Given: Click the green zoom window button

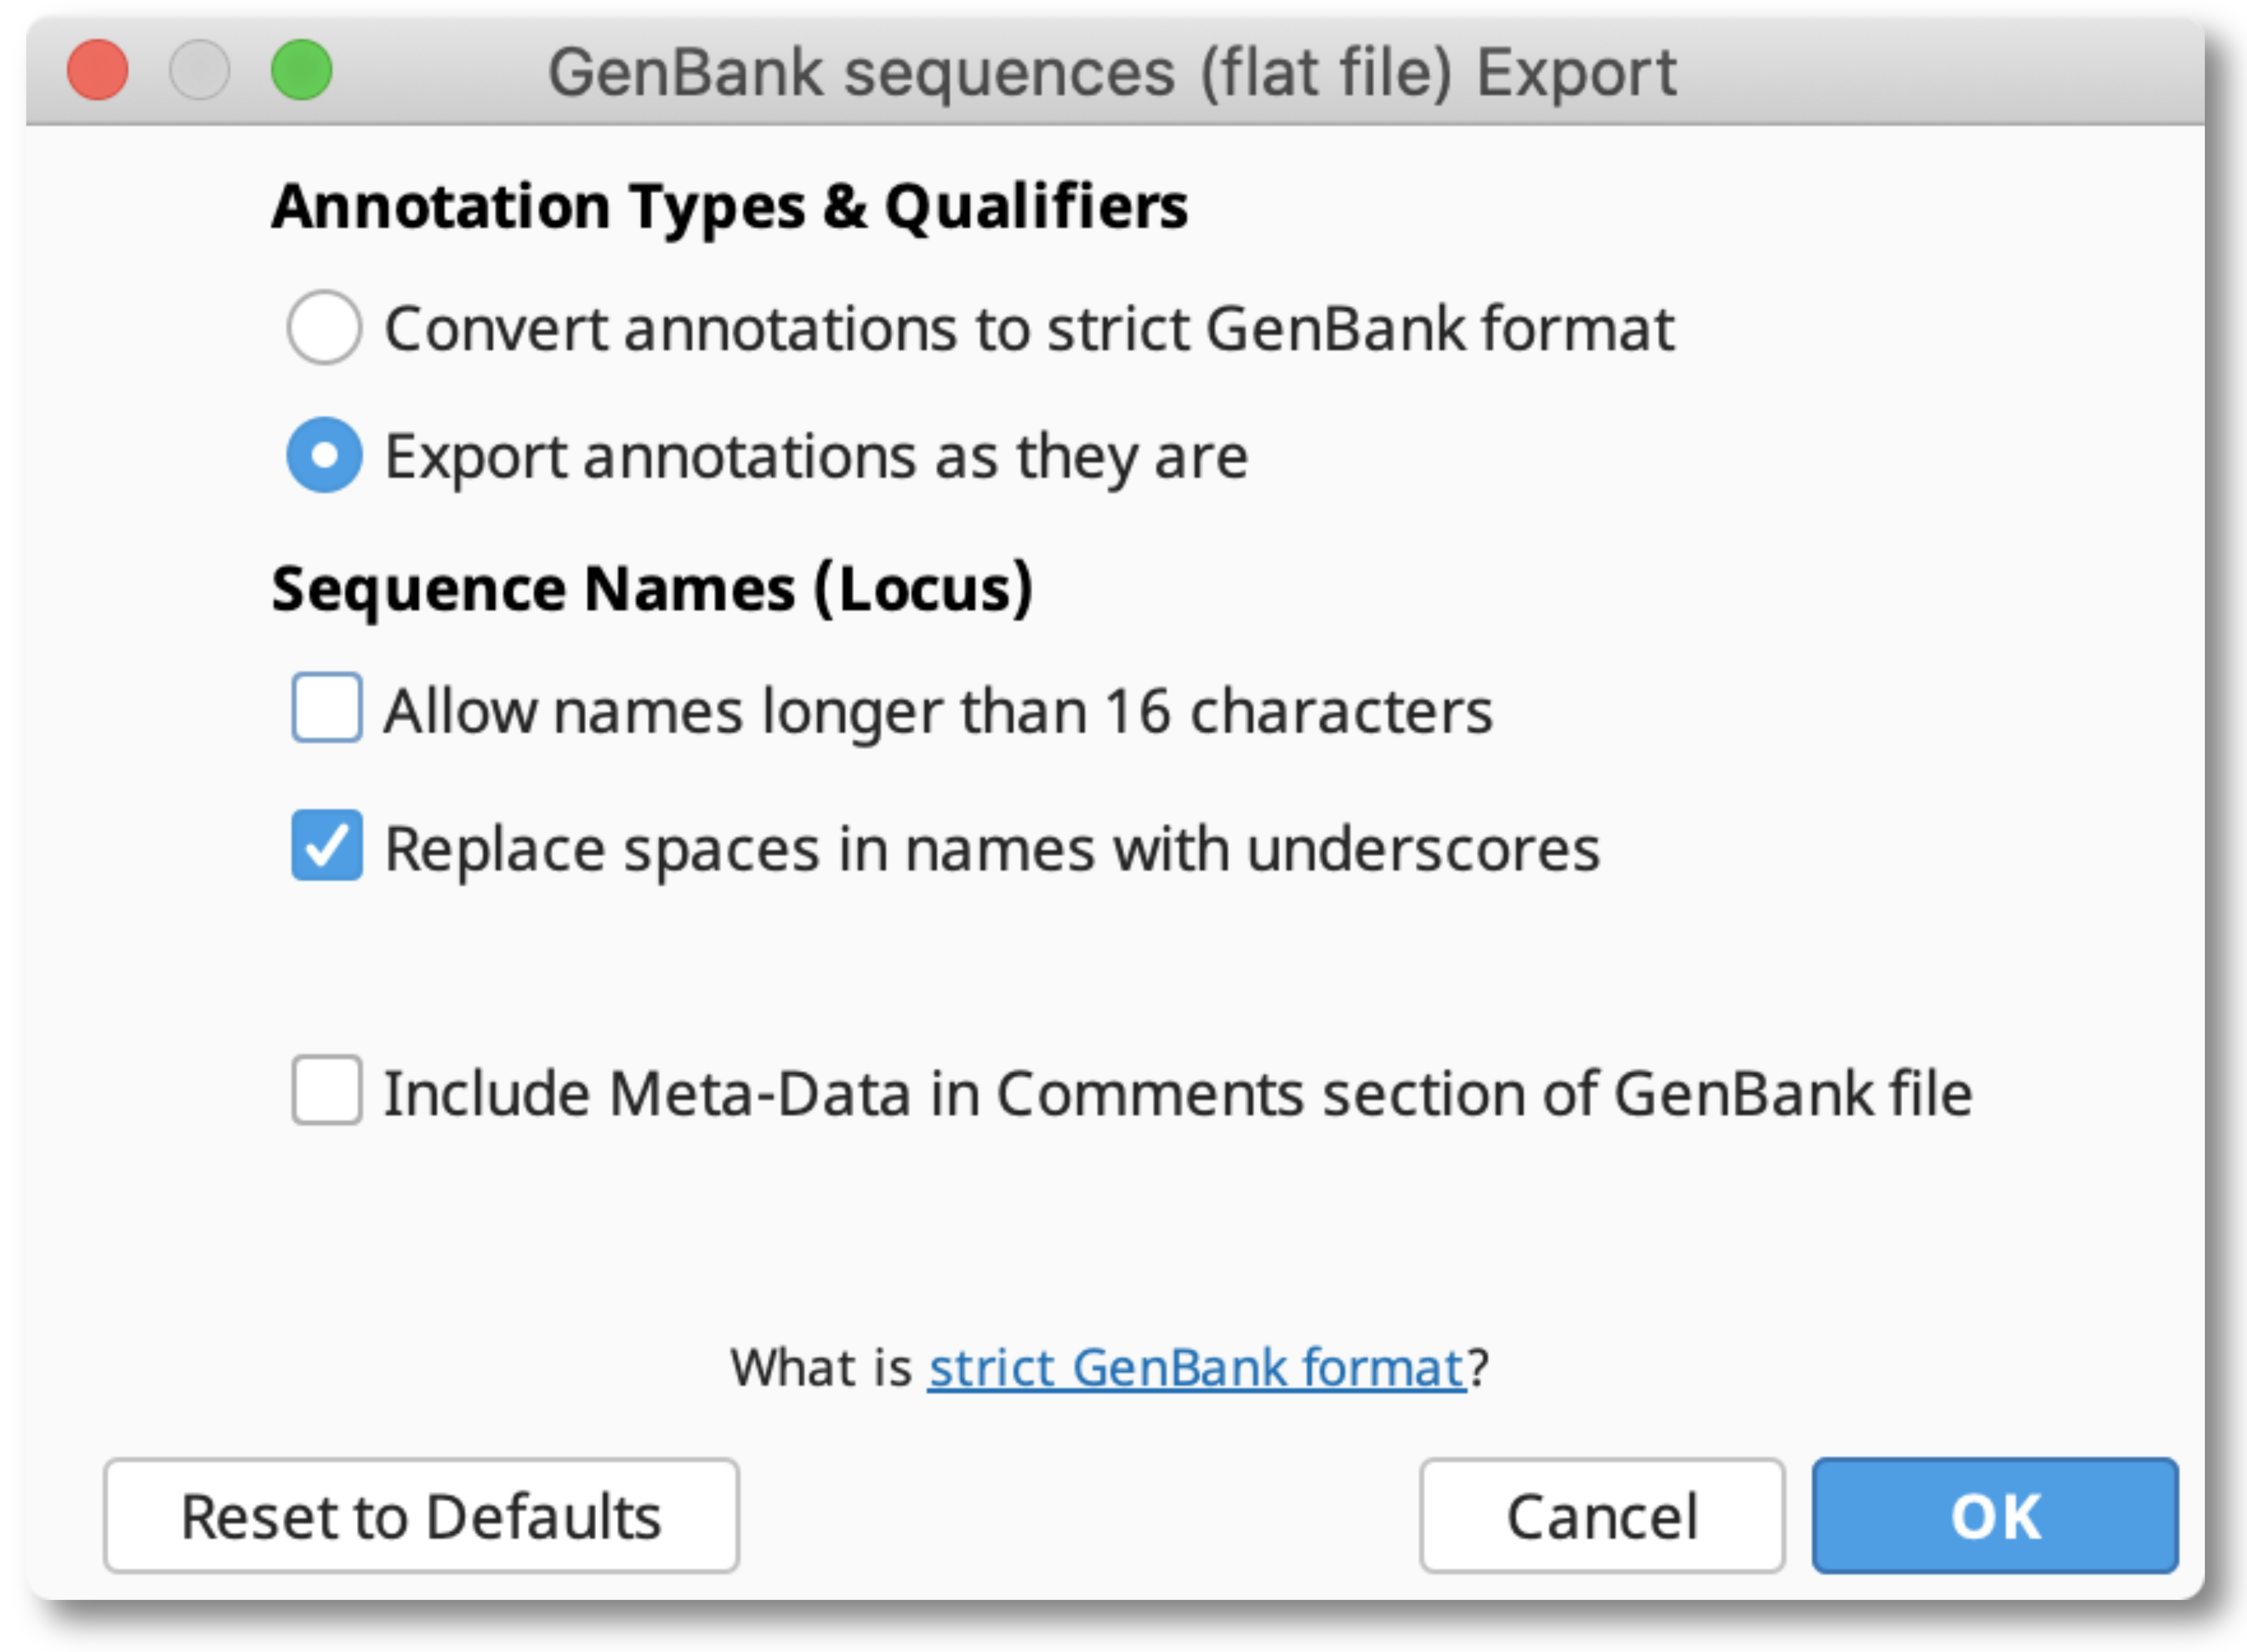Looking at the screenshot, I should 301,71.
